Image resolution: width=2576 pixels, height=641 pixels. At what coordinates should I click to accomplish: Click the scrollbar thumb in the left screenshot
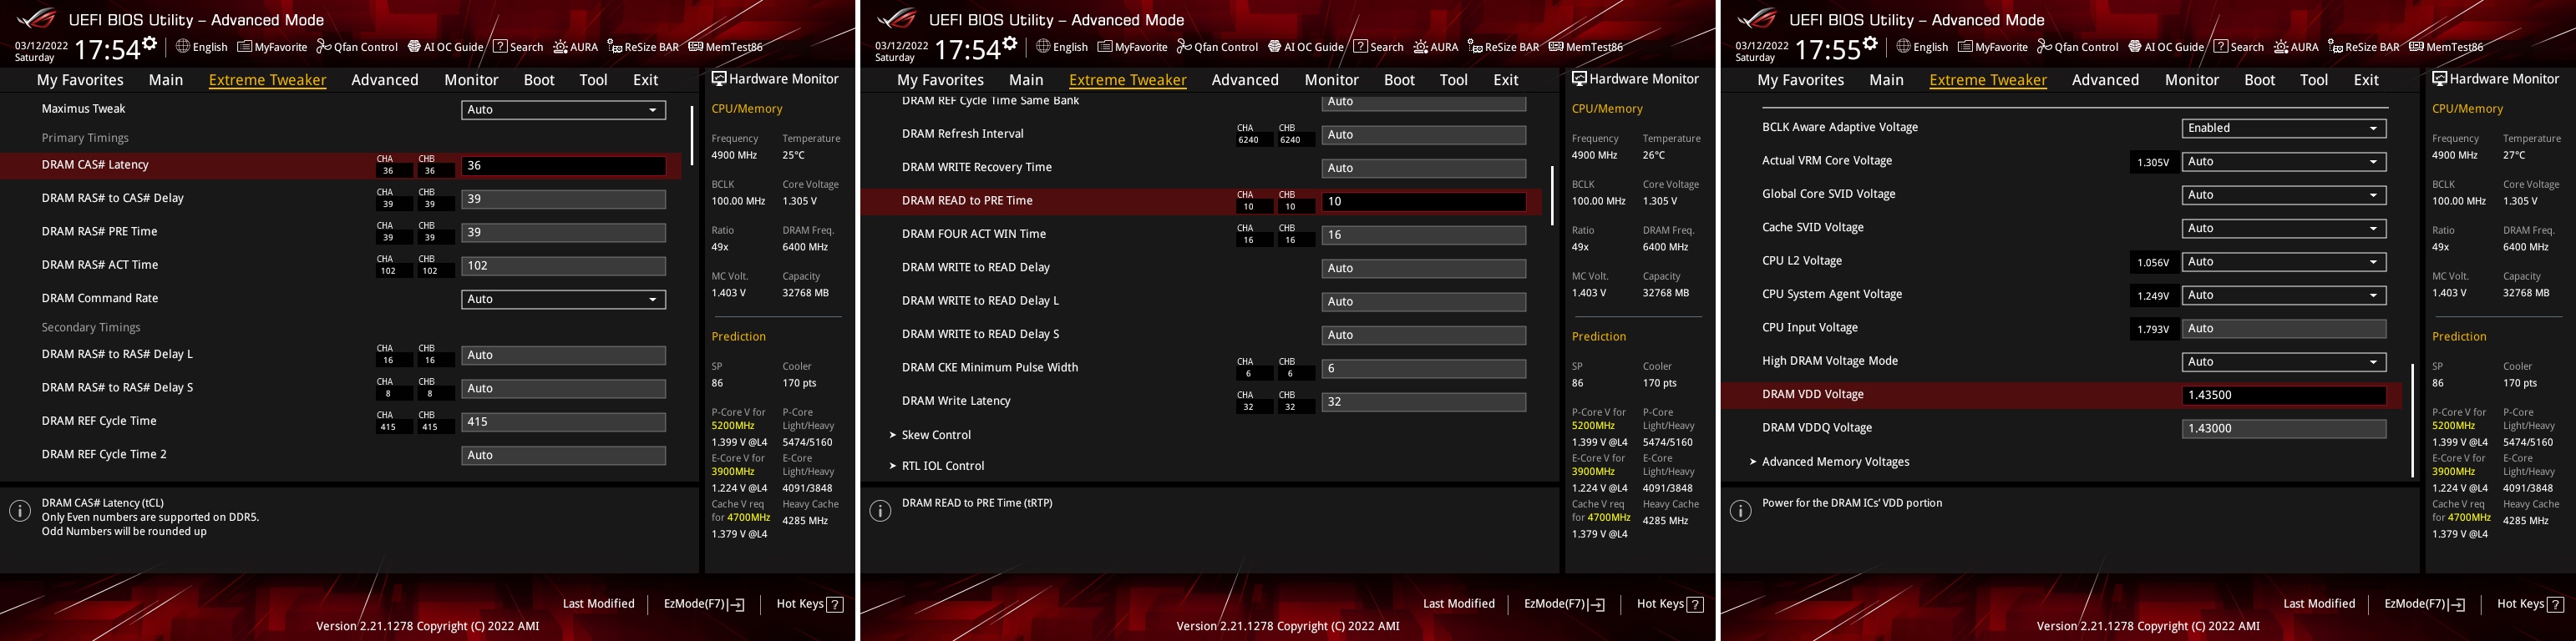(x=691, y=135)
